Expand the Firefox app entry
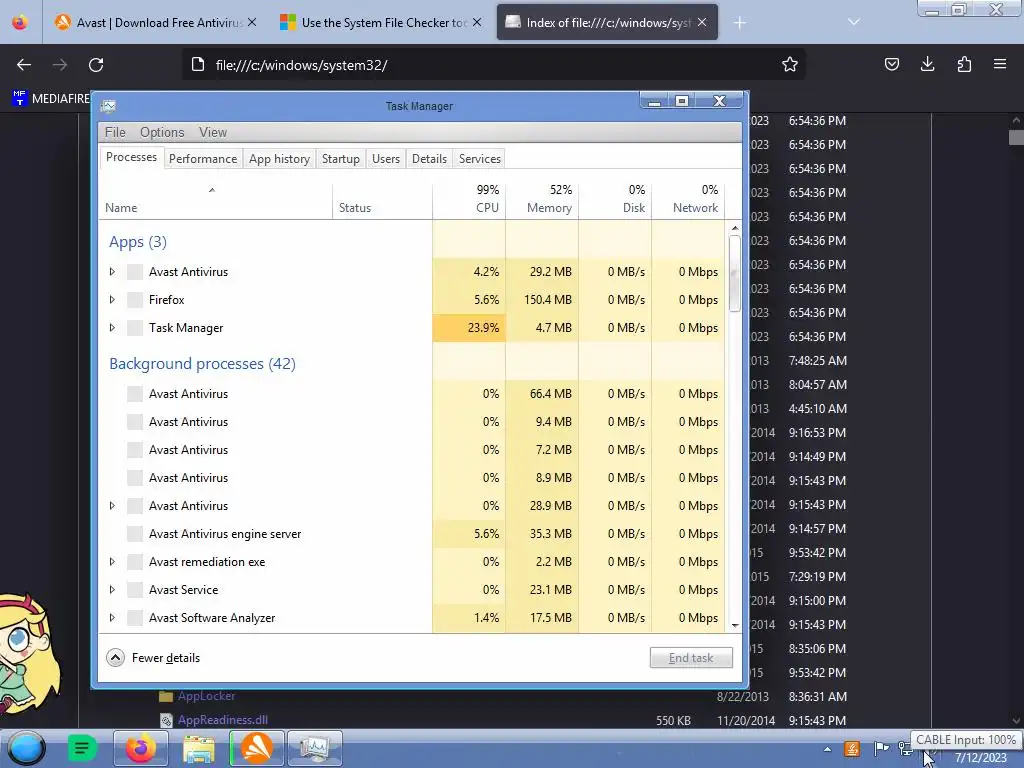The width and height of the screenshot is (1024, 768). pos(112,300)
